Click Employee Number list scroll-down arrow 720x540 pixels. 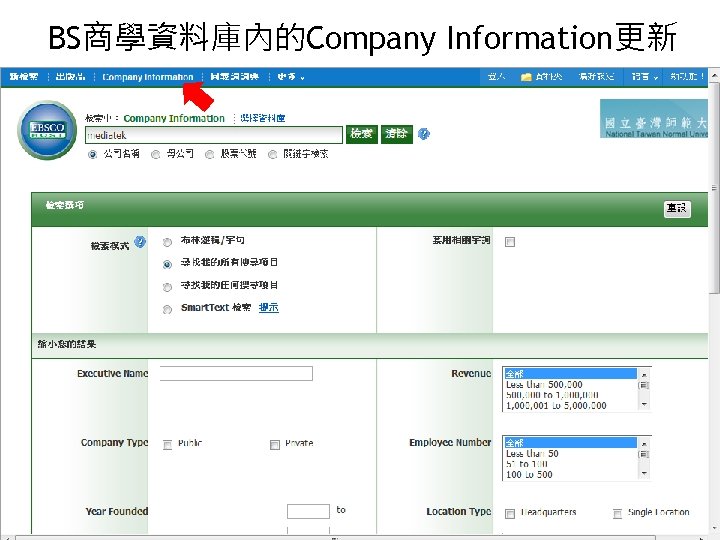(644, 474)
